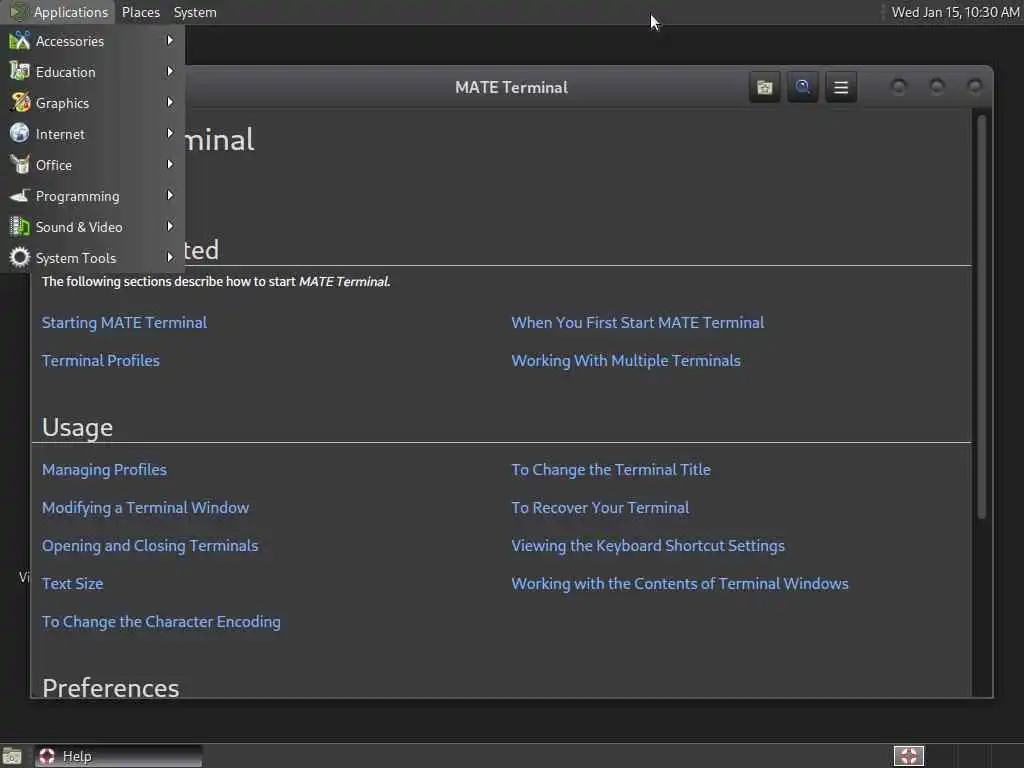Open Working With Multiple Terminals link
Image resolution: width=1024 pixels, height=768 pixels.
coord(626,360)
